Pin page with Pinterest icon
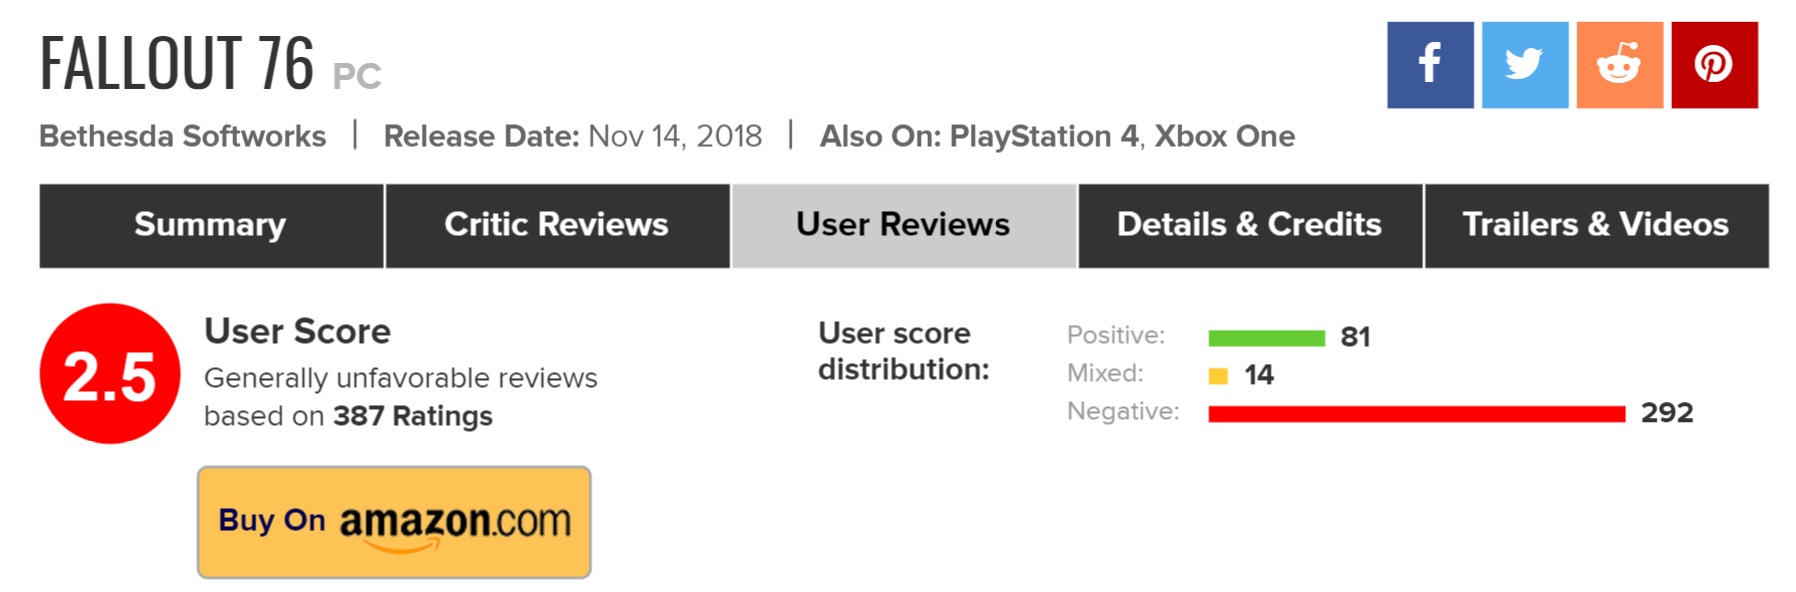Image resolution: width=1796 pixels, height=592 pixels. point(1714,65)
